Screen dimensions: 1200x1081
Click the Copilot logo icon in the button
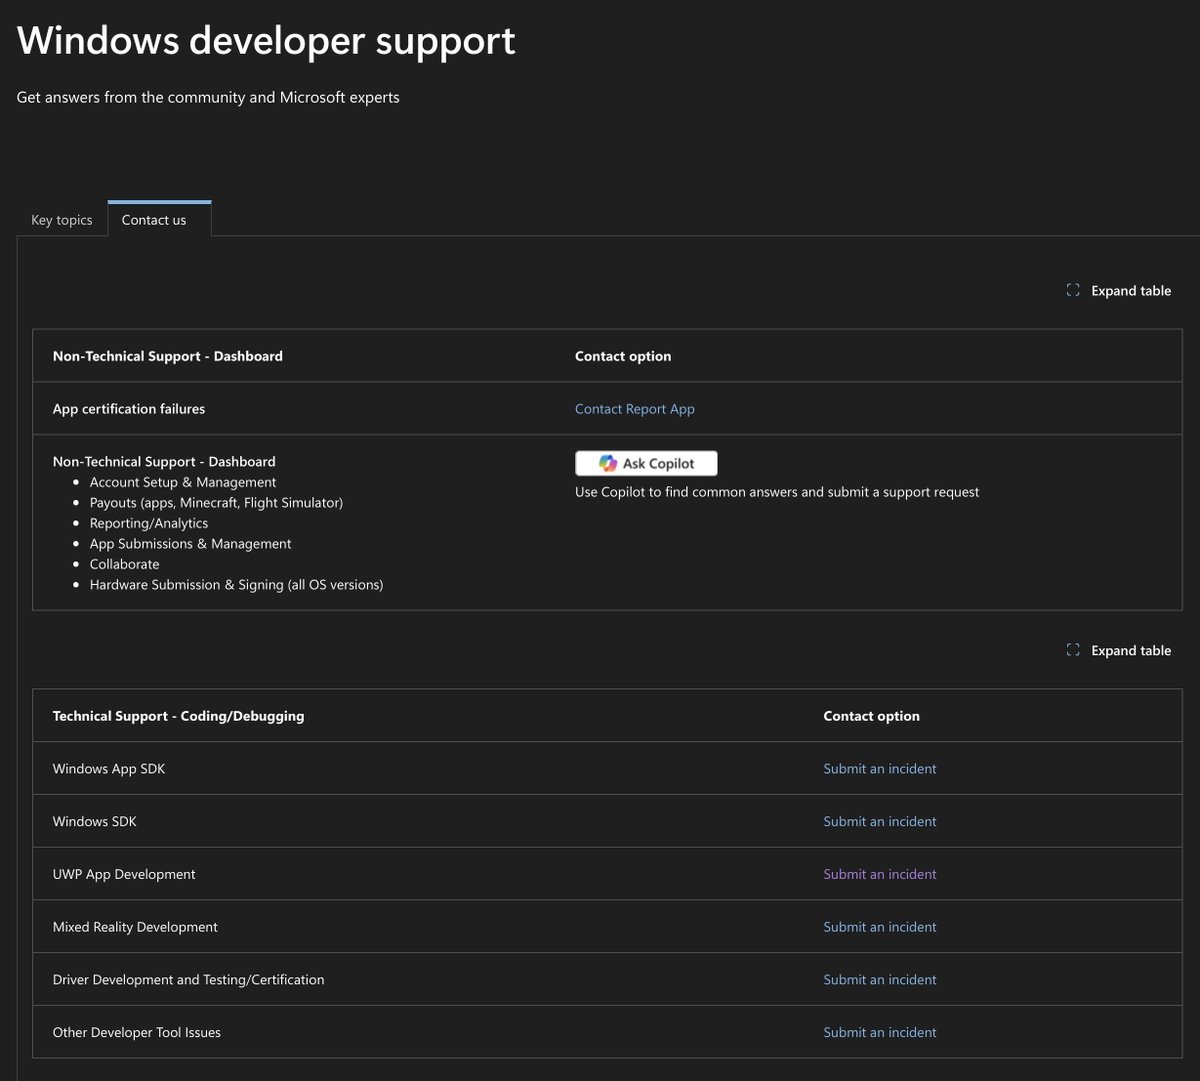tap(608, 463)
